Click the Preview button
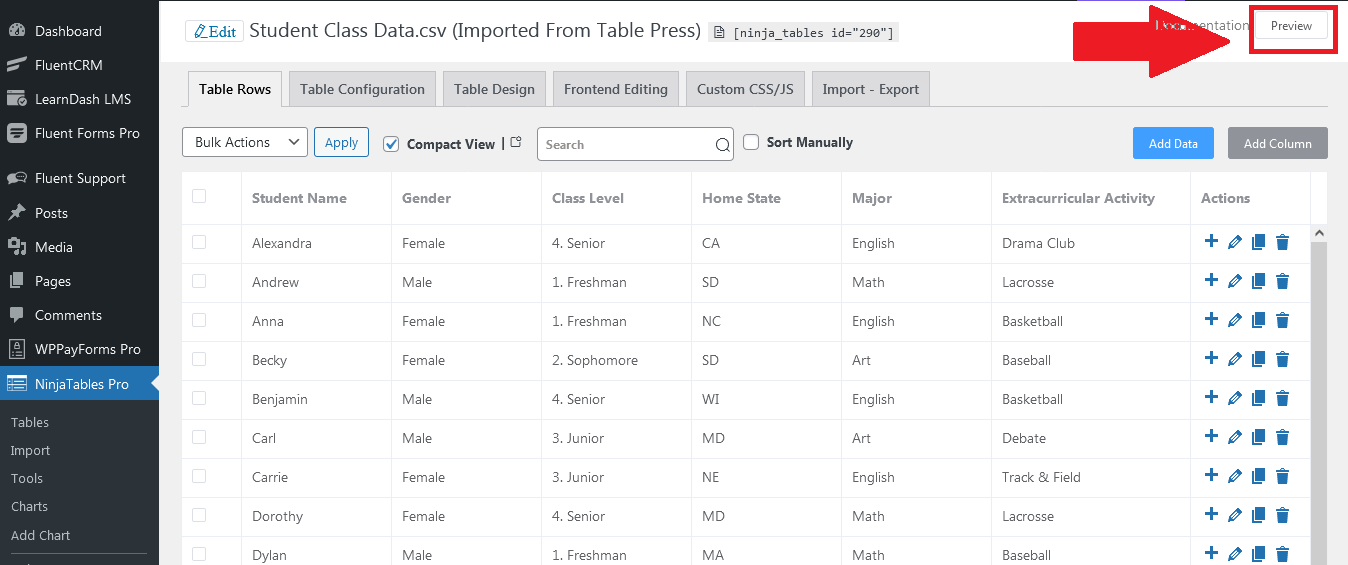Image resolution: width=1348 pixels, height=565 pixels. tap(1291, 26)
